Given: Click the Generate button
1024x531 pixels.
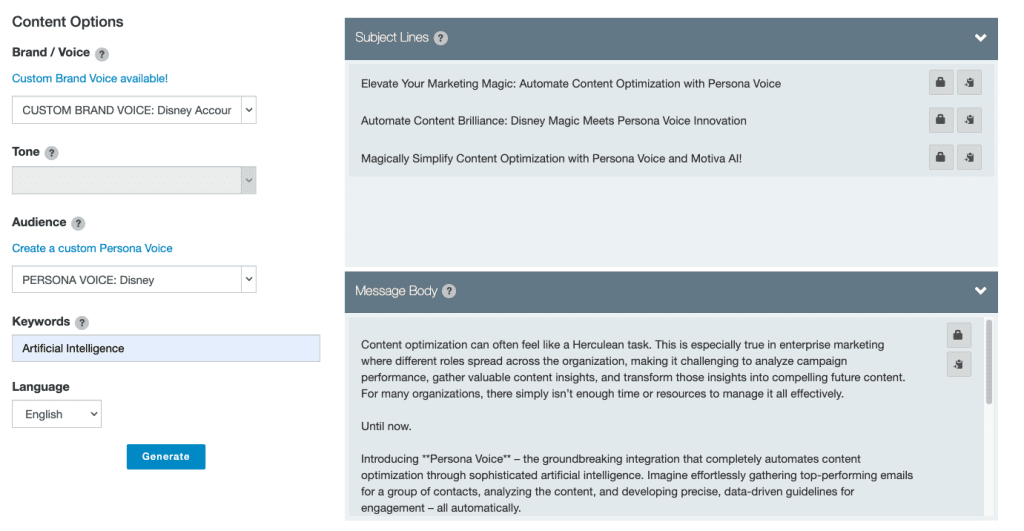Looking at the screenshot, I should (166, 456).
